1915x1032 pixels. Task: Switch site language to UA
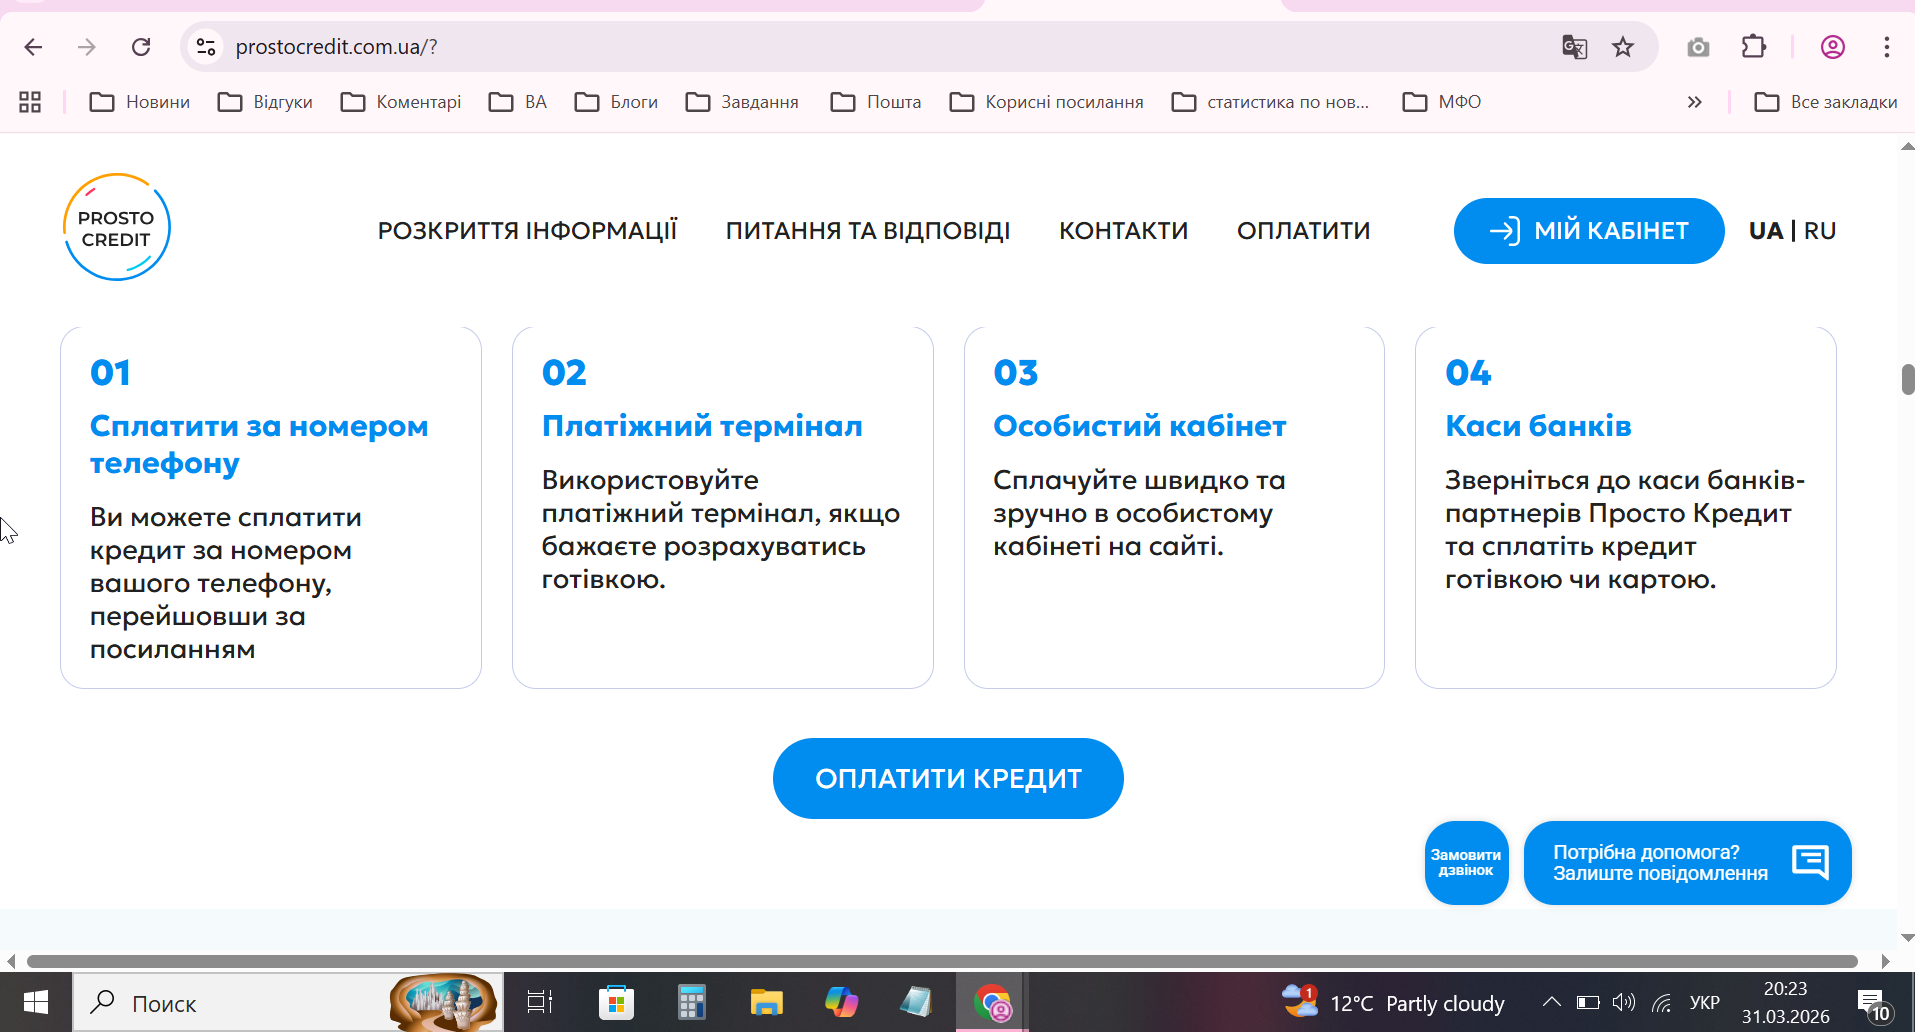[x=1766, y=231]
